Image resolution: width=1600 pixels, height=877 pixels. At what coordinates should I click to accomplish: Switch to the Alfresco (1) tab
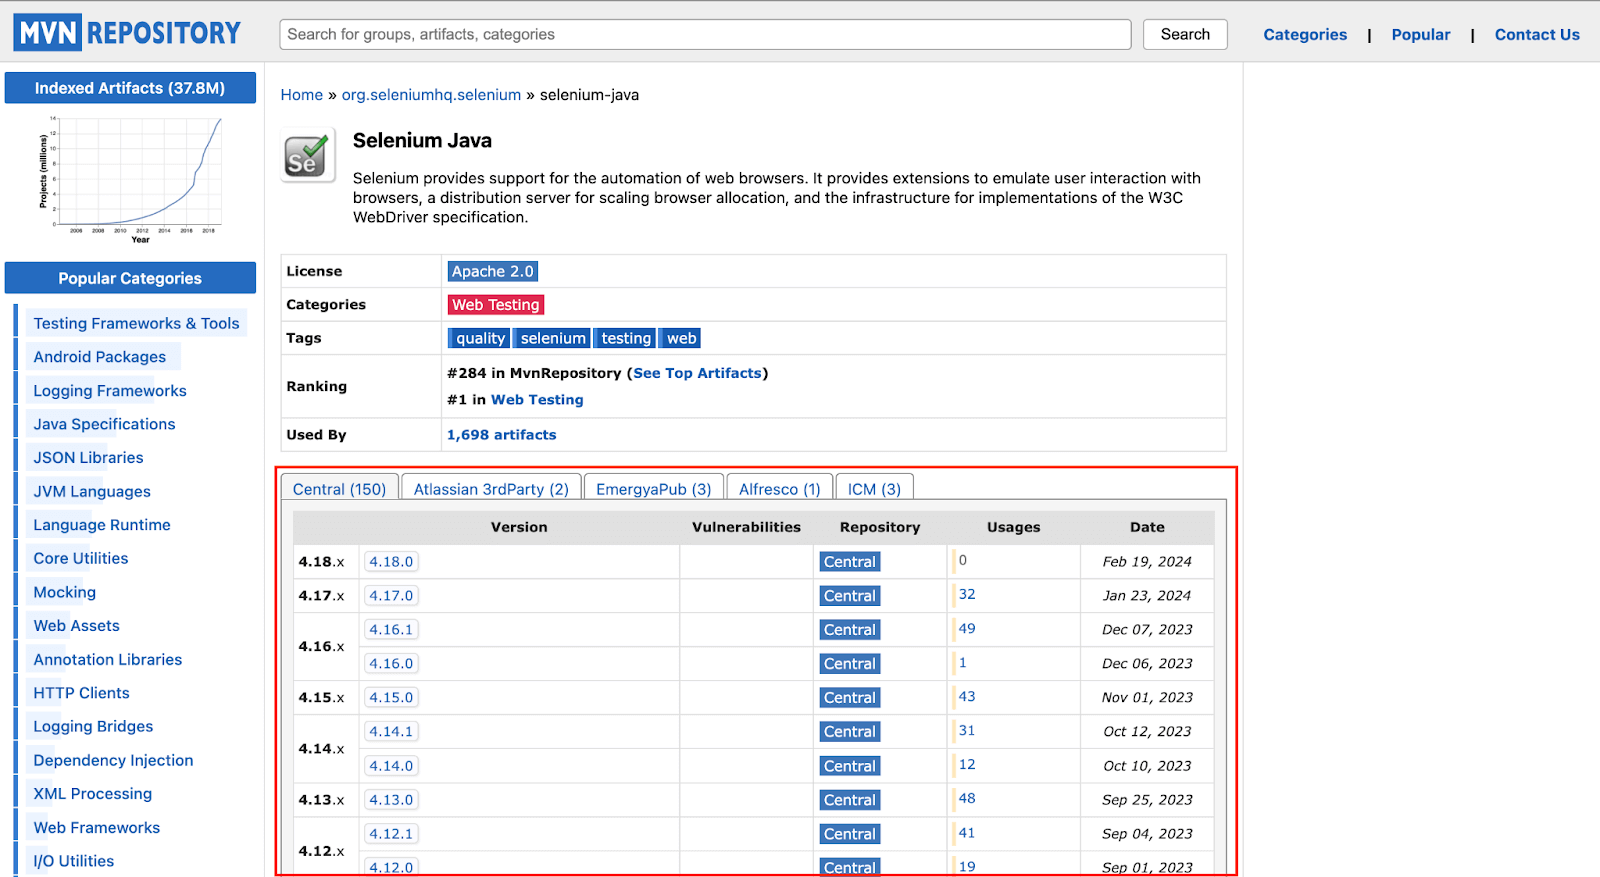[780, 489]
